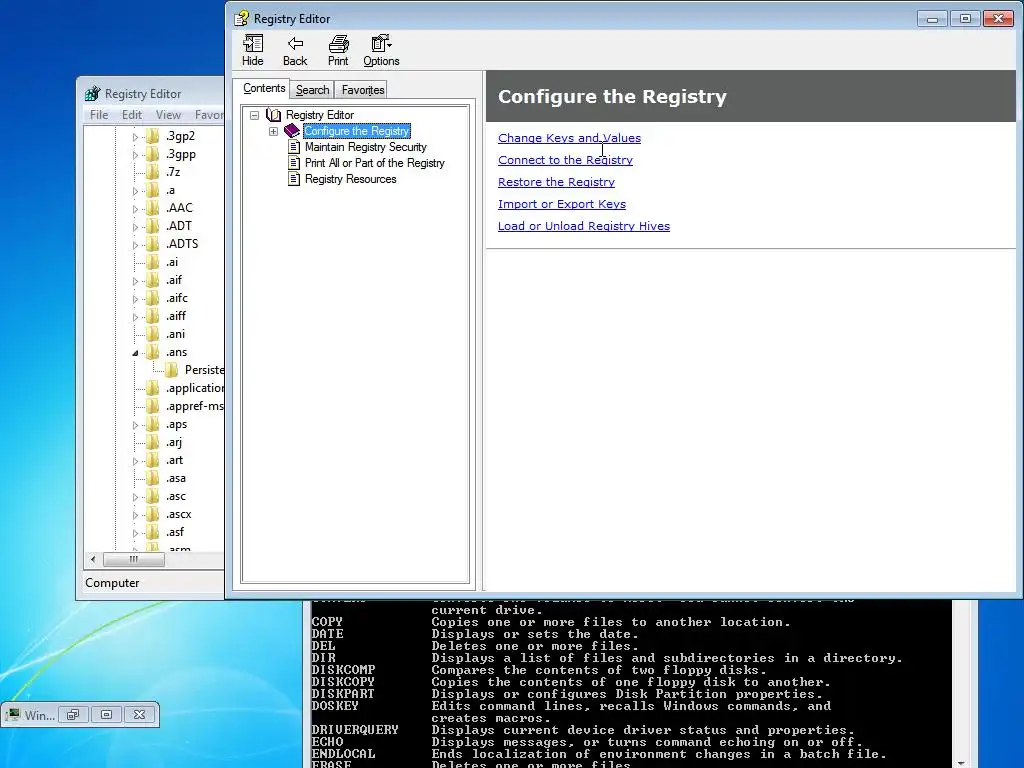Viewport: 1024px width, 768px height.
Task: Restore the minimized Win... window
Action: click(x=73, y=715)
